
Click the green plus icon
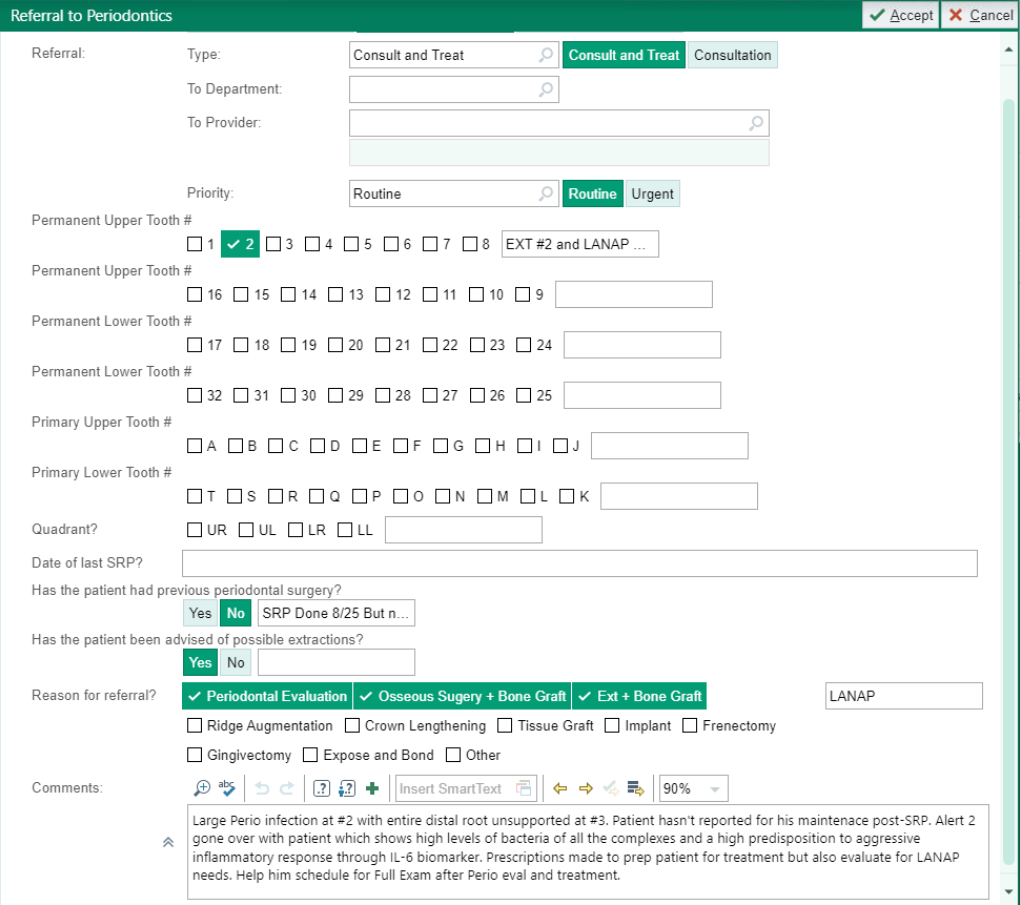pos(372,789)
